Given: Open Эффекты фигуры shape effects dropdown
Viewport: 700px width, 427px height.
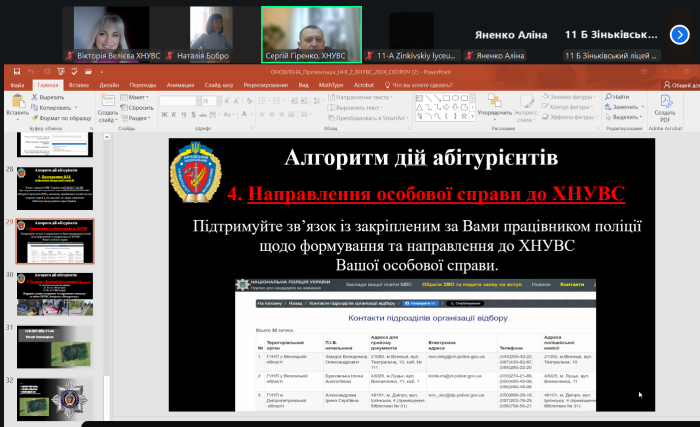Looking at the screenshot, I should click(570, 117).
